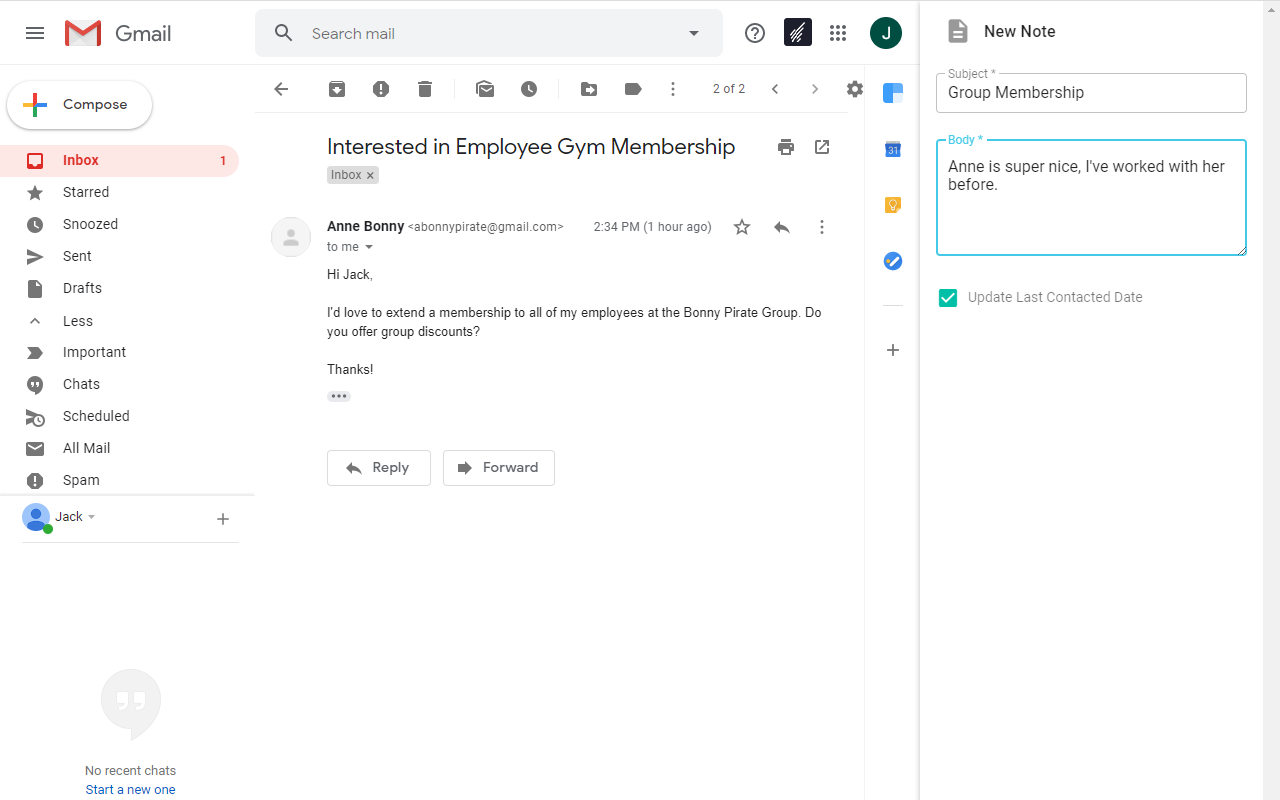1280x800 pixels.
Task: Click the Search mail field
Action: pos(490,33)
